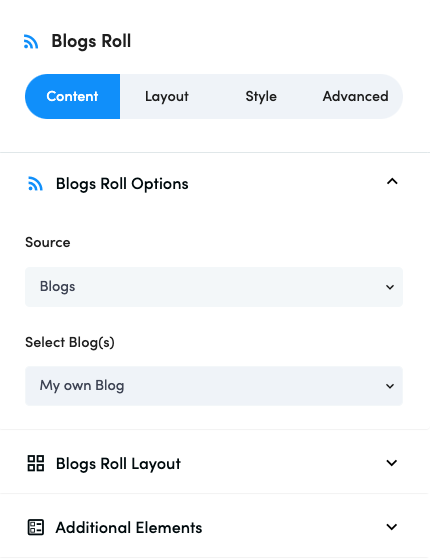Click the Additional Elements section title
Screen dimensions: 430x559
point(129,528)
